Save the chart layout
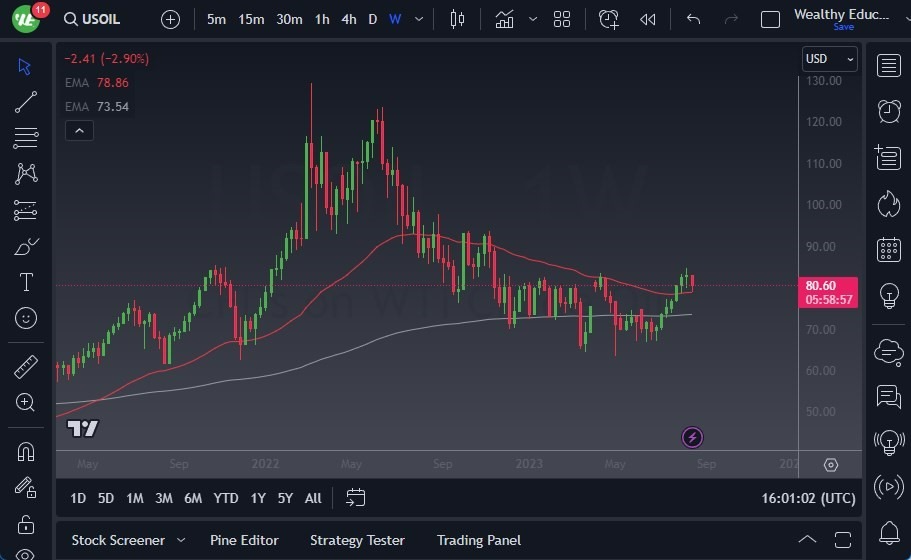Viewport: 911px width, 560px height. click(843, 27)
